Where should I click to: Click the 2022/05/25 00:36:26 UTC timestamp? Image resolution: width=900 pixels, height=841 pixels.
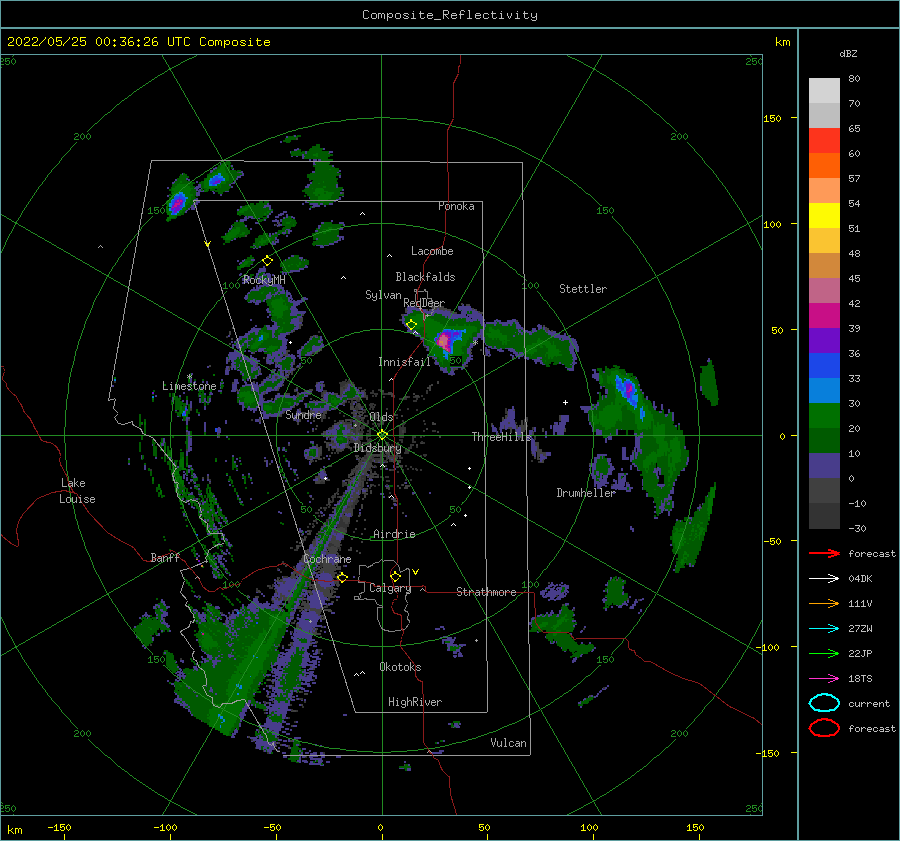tap(138, 42)
